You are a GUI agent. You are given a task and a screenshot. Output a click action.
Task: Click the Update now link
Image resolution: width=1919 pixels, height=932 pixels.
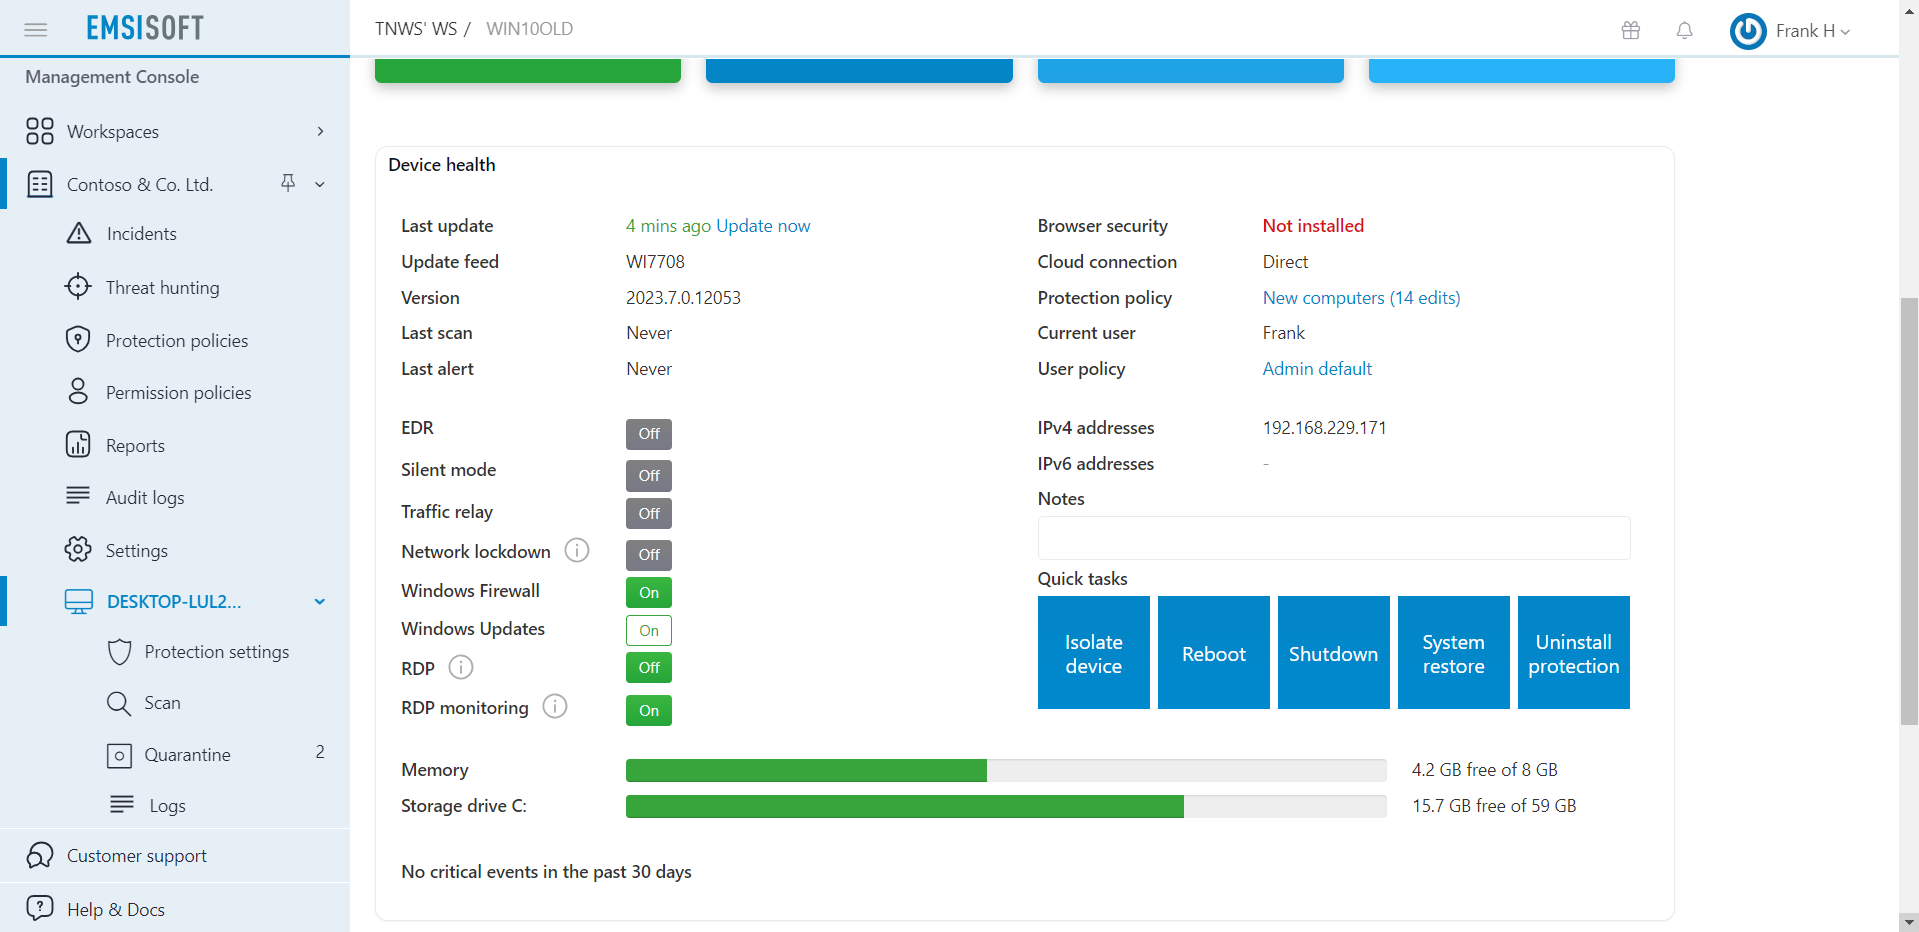point(763,226)
